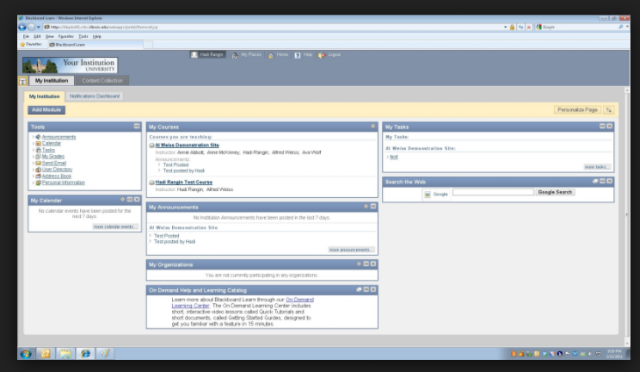Click the My Courses module settings gear icon
The width and height of the screenshot is (640, 372).
click(x=373, y=126)
